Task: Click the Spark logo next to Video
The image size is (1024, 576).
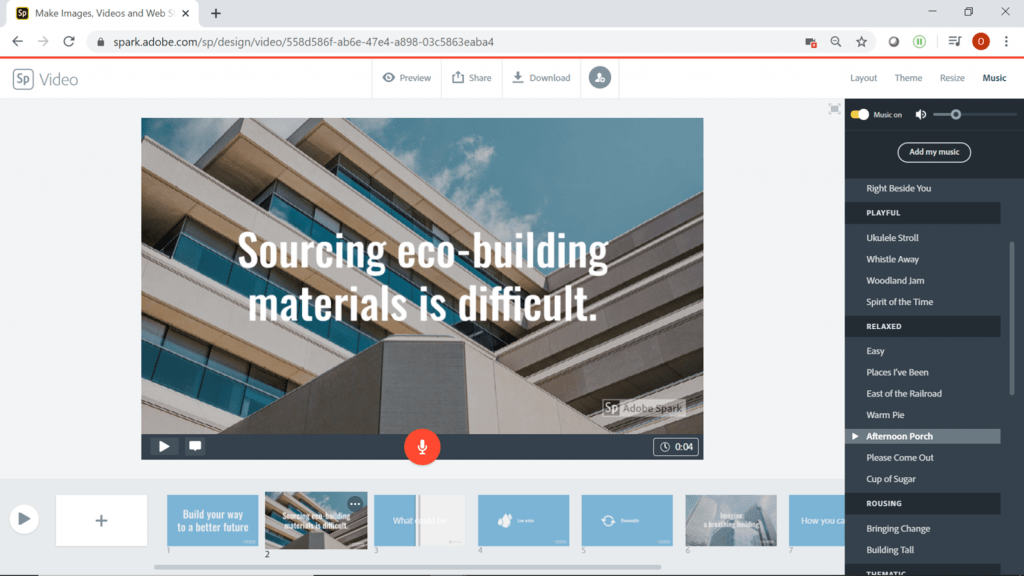Action: [x=23, y=77]
